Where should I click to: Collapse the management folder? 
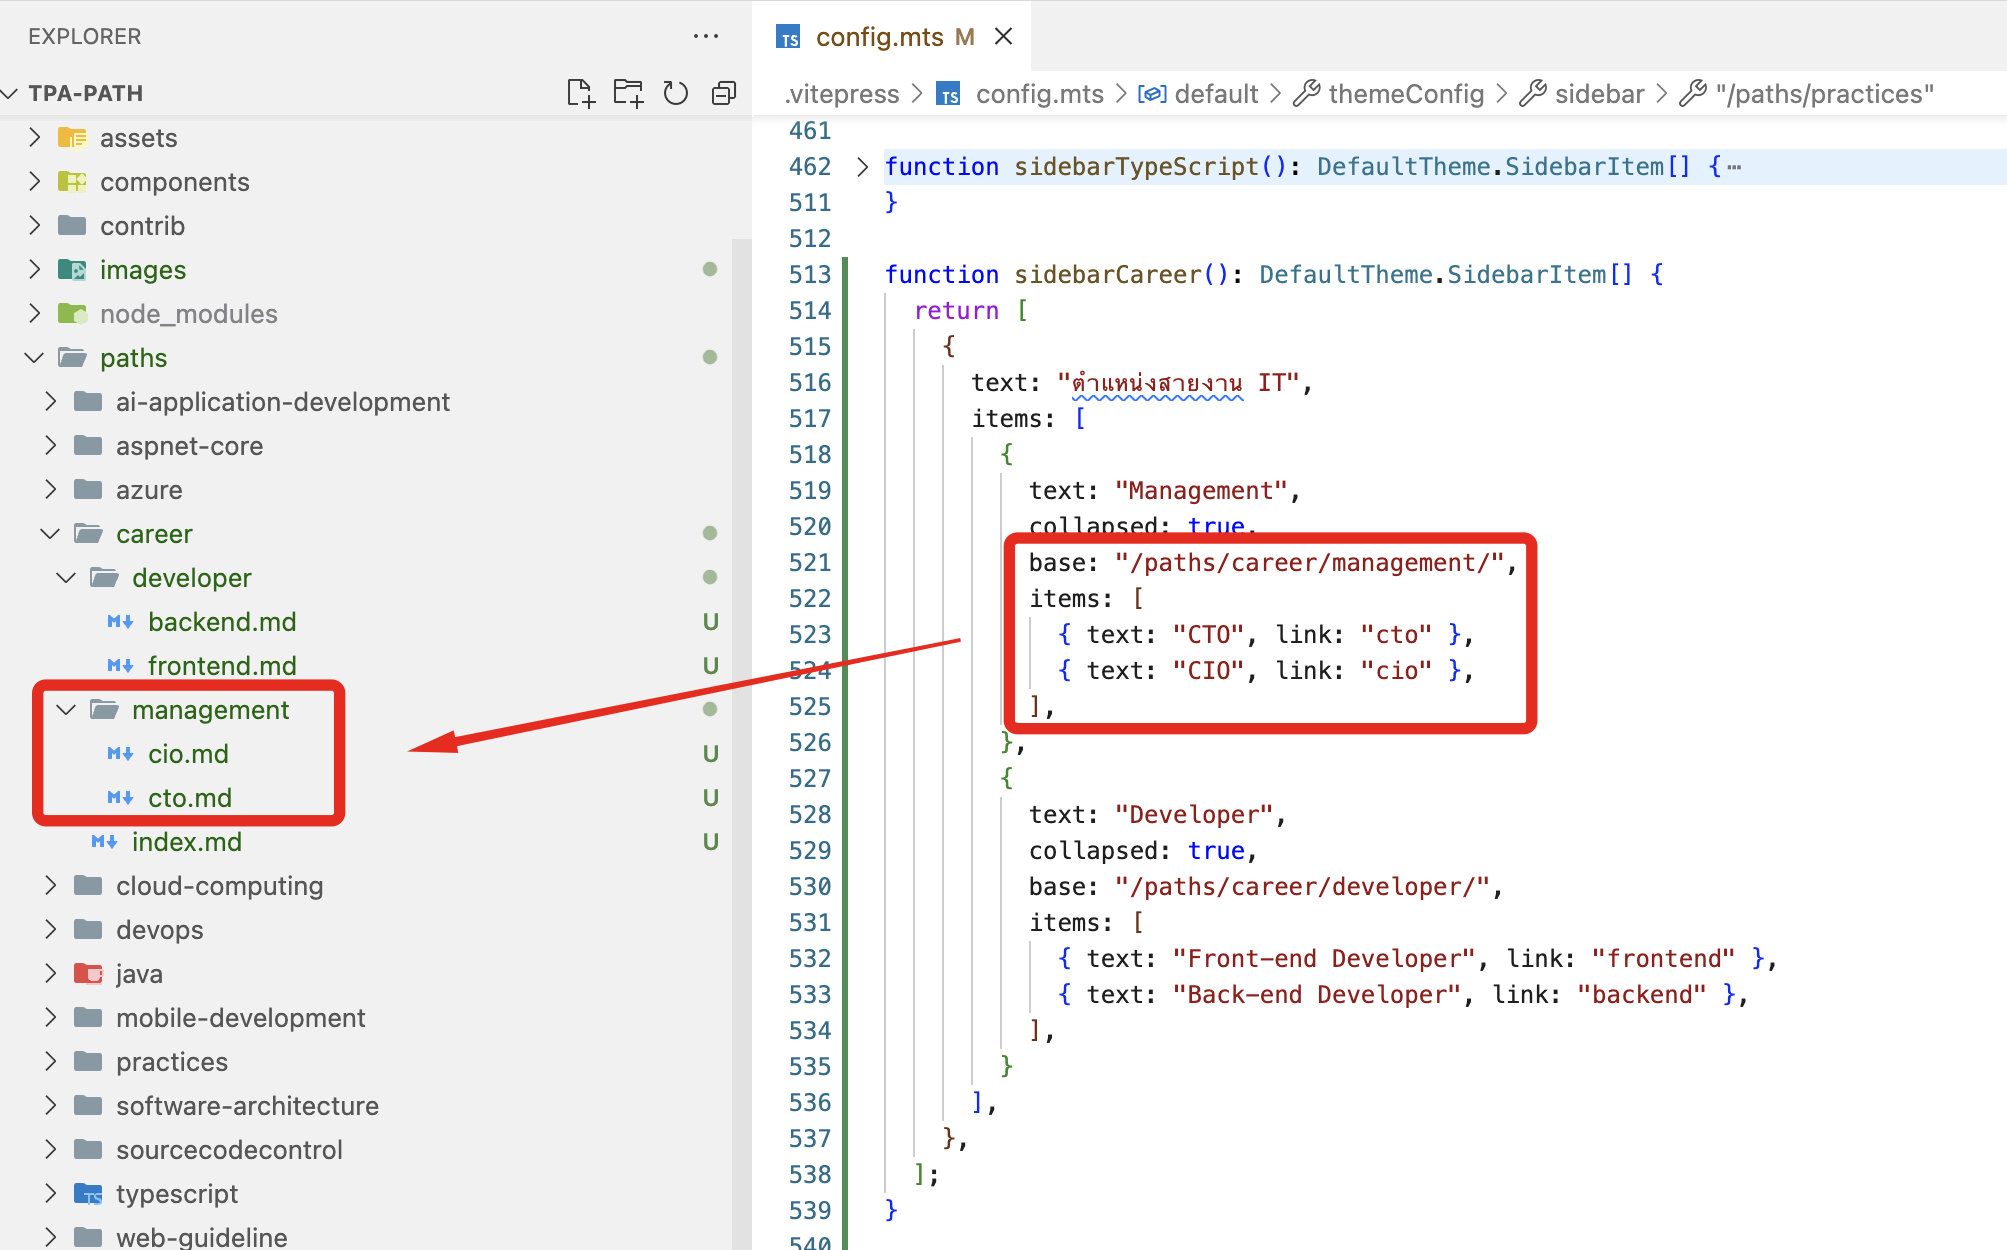point(66,710)
